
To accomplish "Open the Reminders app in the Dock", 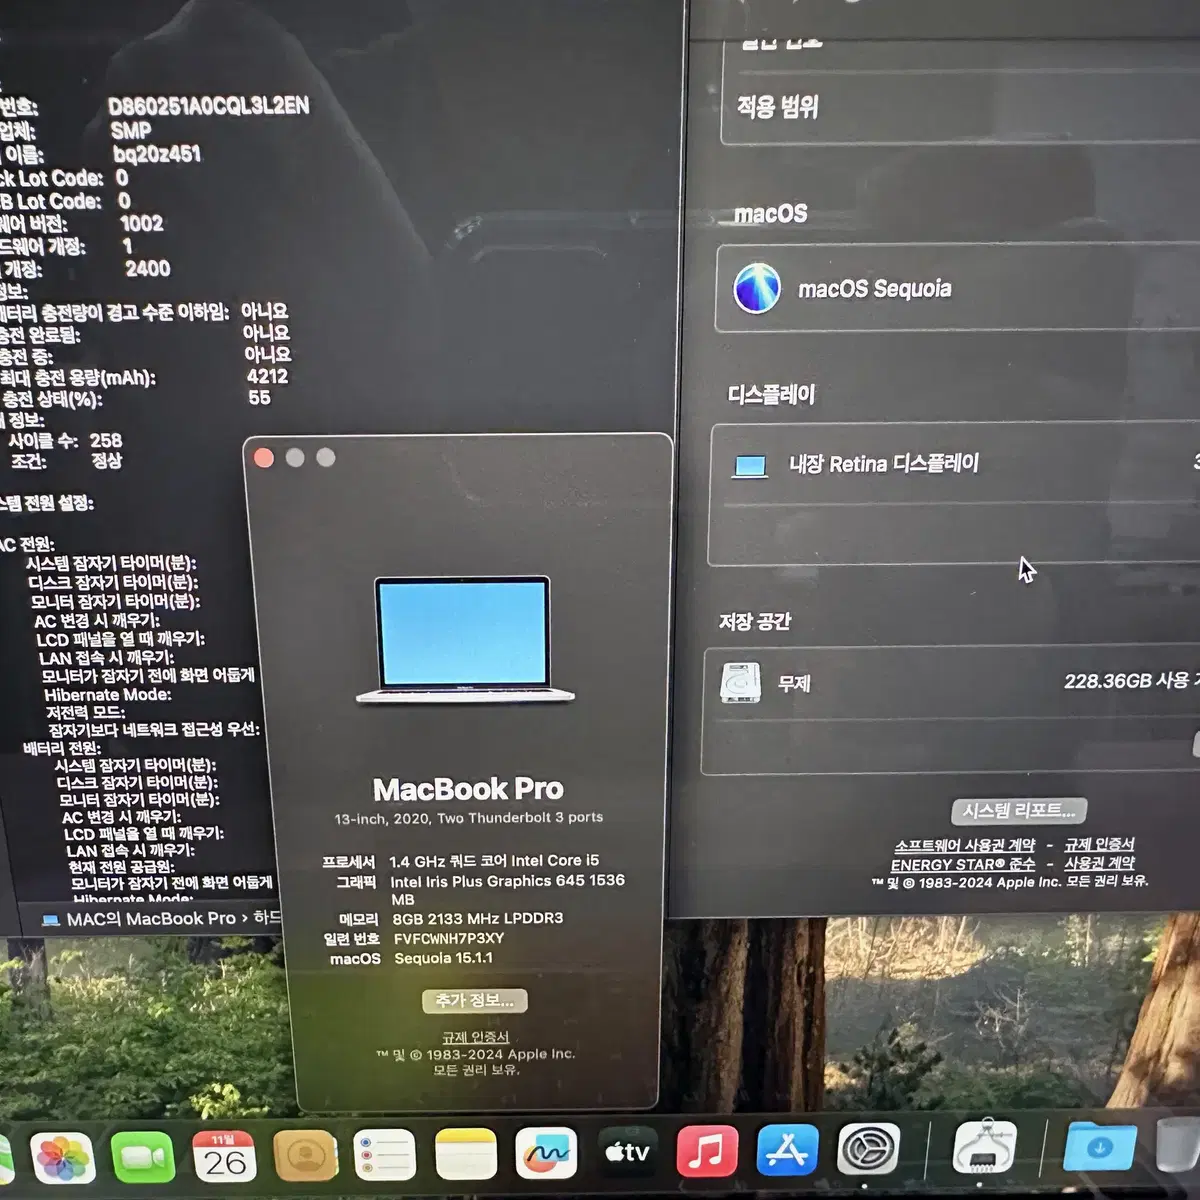I will [385, 1156].
